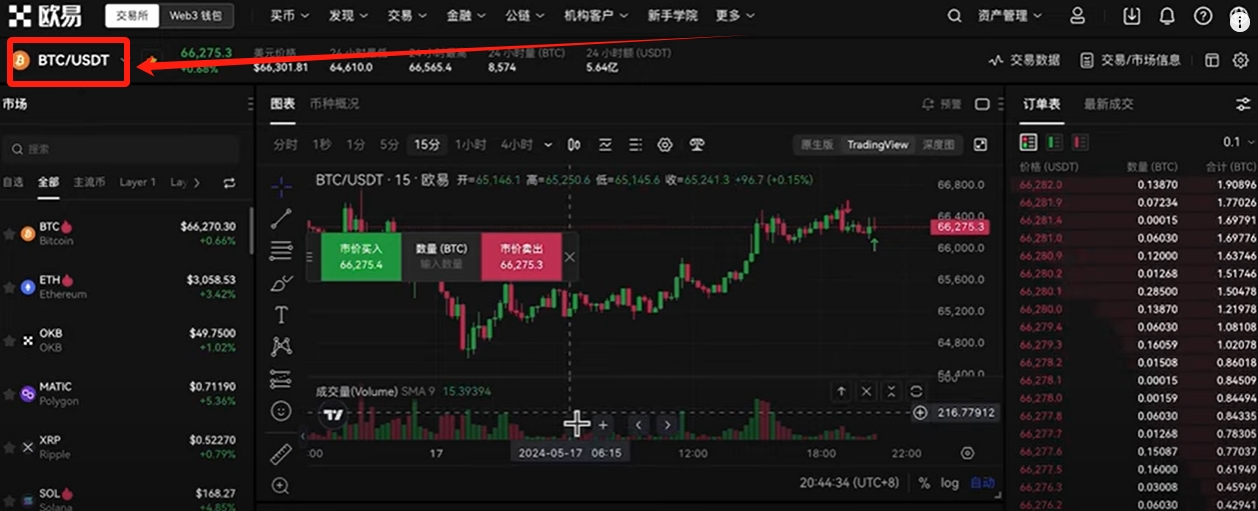Screen dimensions: 1258x511
Task: Select the prediction and measurement tool
Action: click(x=281, y=379)
